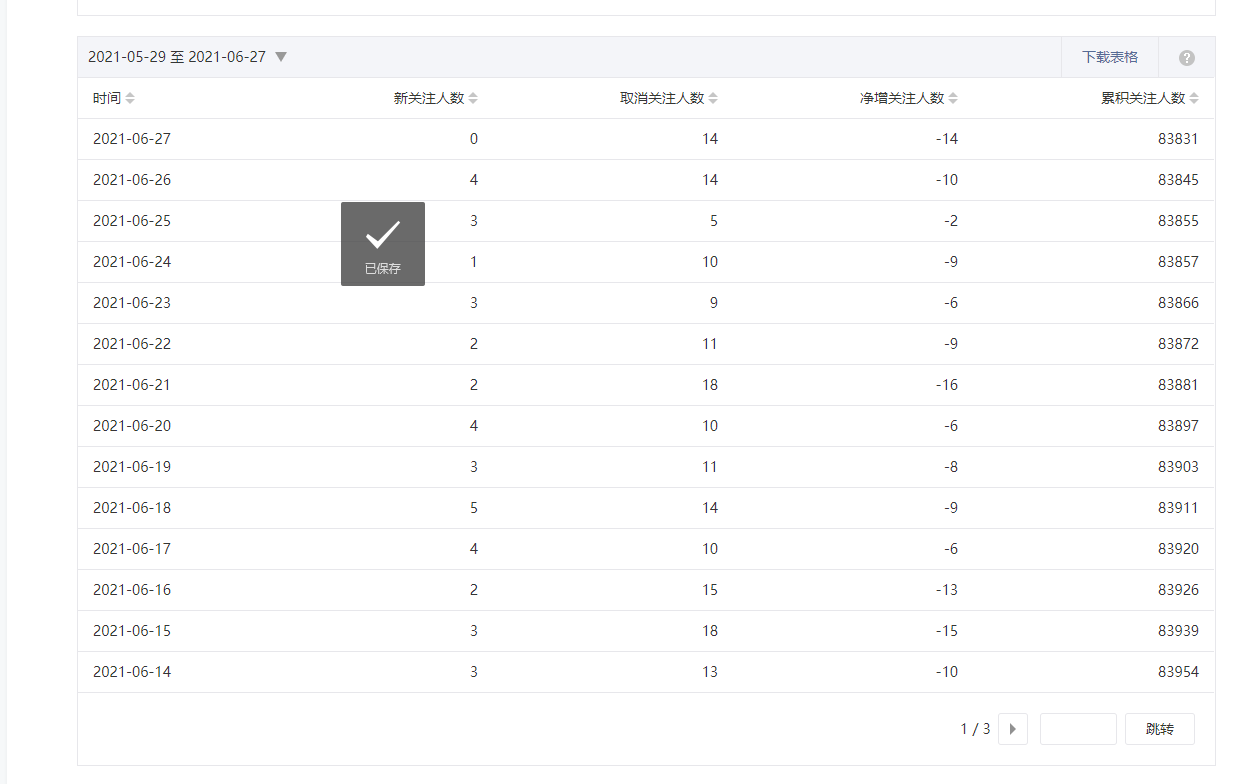Click the 已保存 checkmark notification
Viewport: 1257px width, 784px height.
(383, 244)
